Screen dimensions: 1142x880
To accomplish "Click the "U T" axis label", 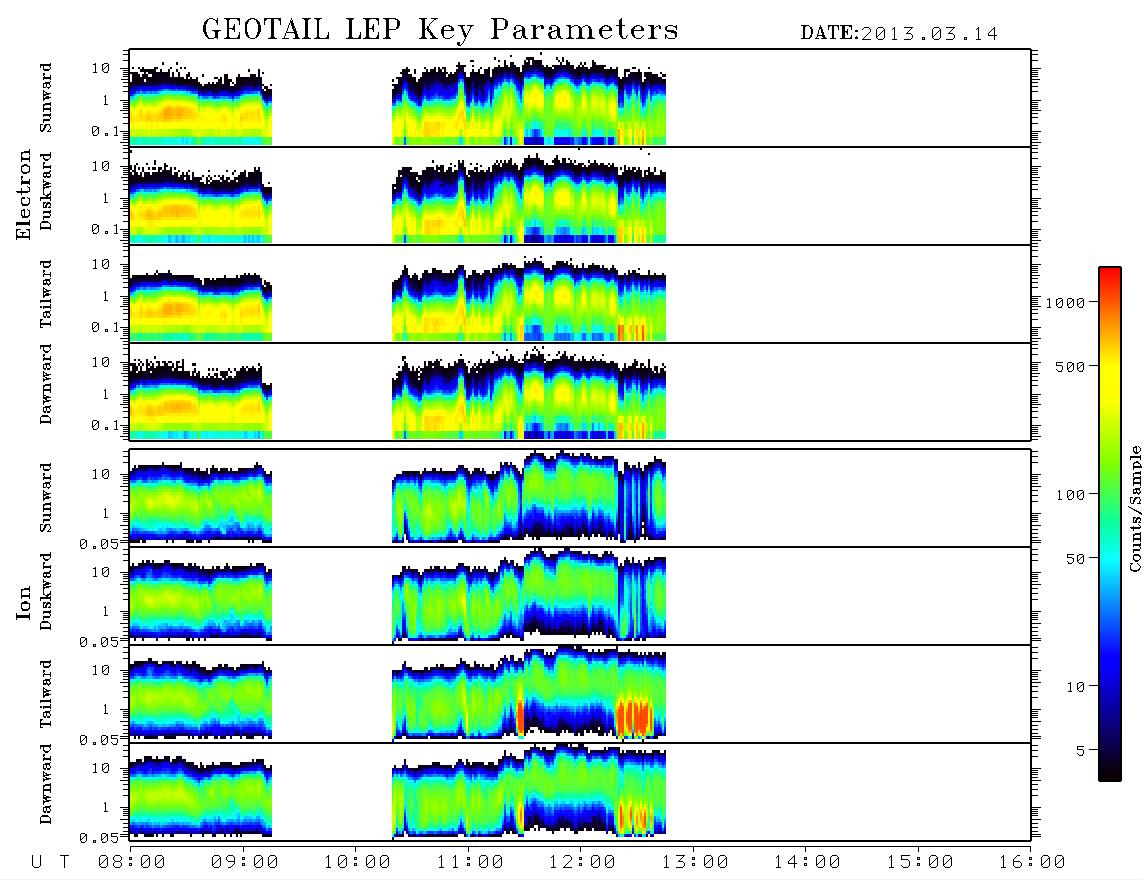I will click(x=51, y=863).
